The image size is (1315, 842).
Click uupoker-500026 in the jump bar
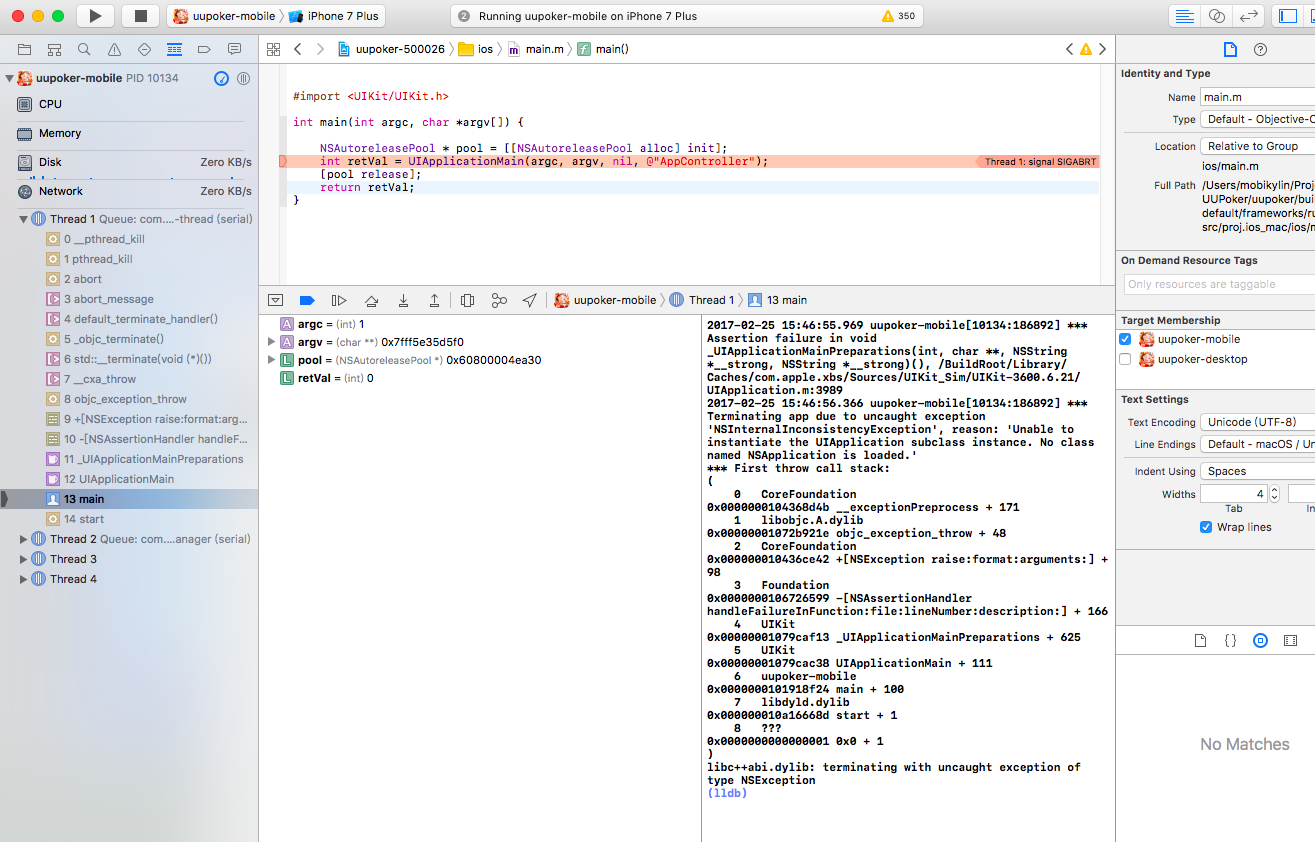click(391, 49)
